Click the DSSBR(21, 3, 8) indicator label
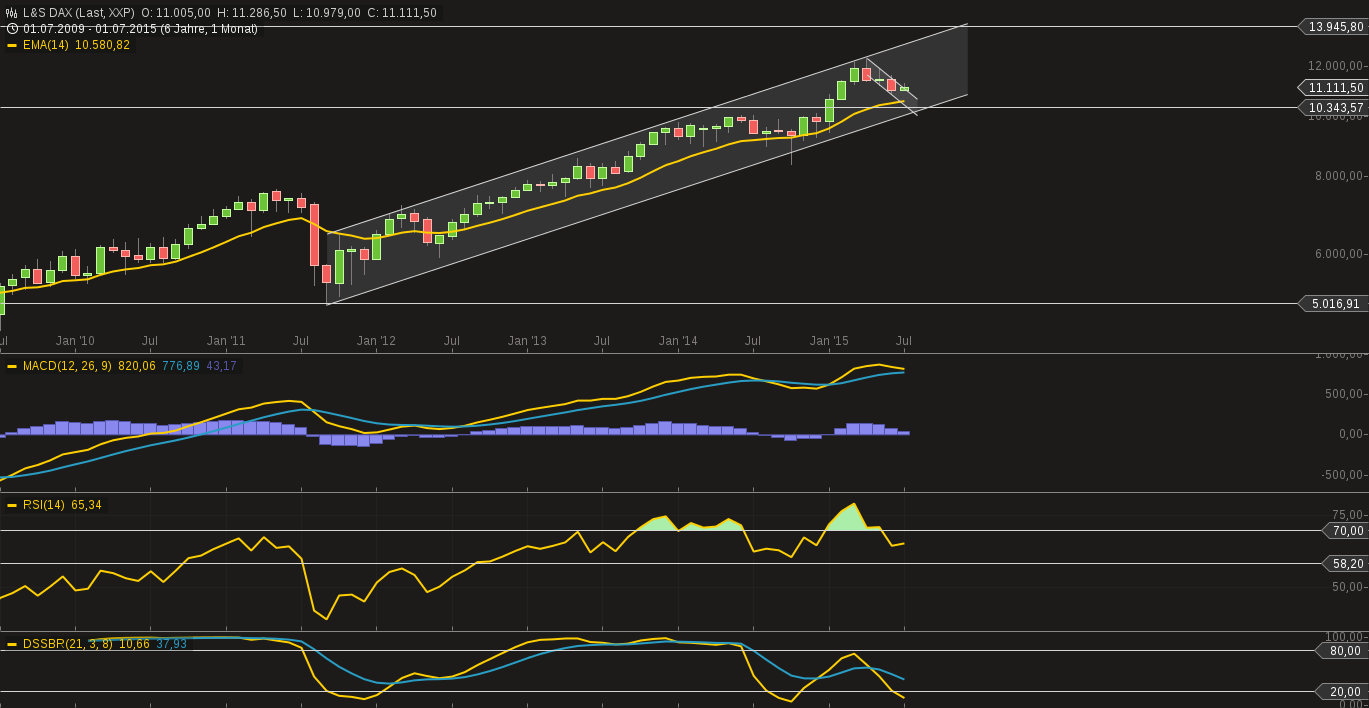1369x708 pixels. tap(67, 644)
